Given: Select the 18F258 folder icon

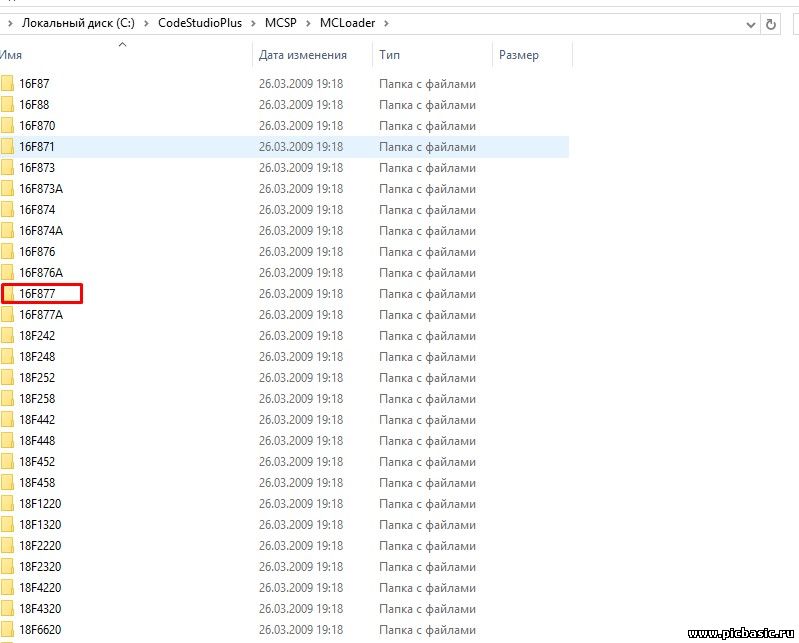Looking at the screenshot, I should click(7, 398).
